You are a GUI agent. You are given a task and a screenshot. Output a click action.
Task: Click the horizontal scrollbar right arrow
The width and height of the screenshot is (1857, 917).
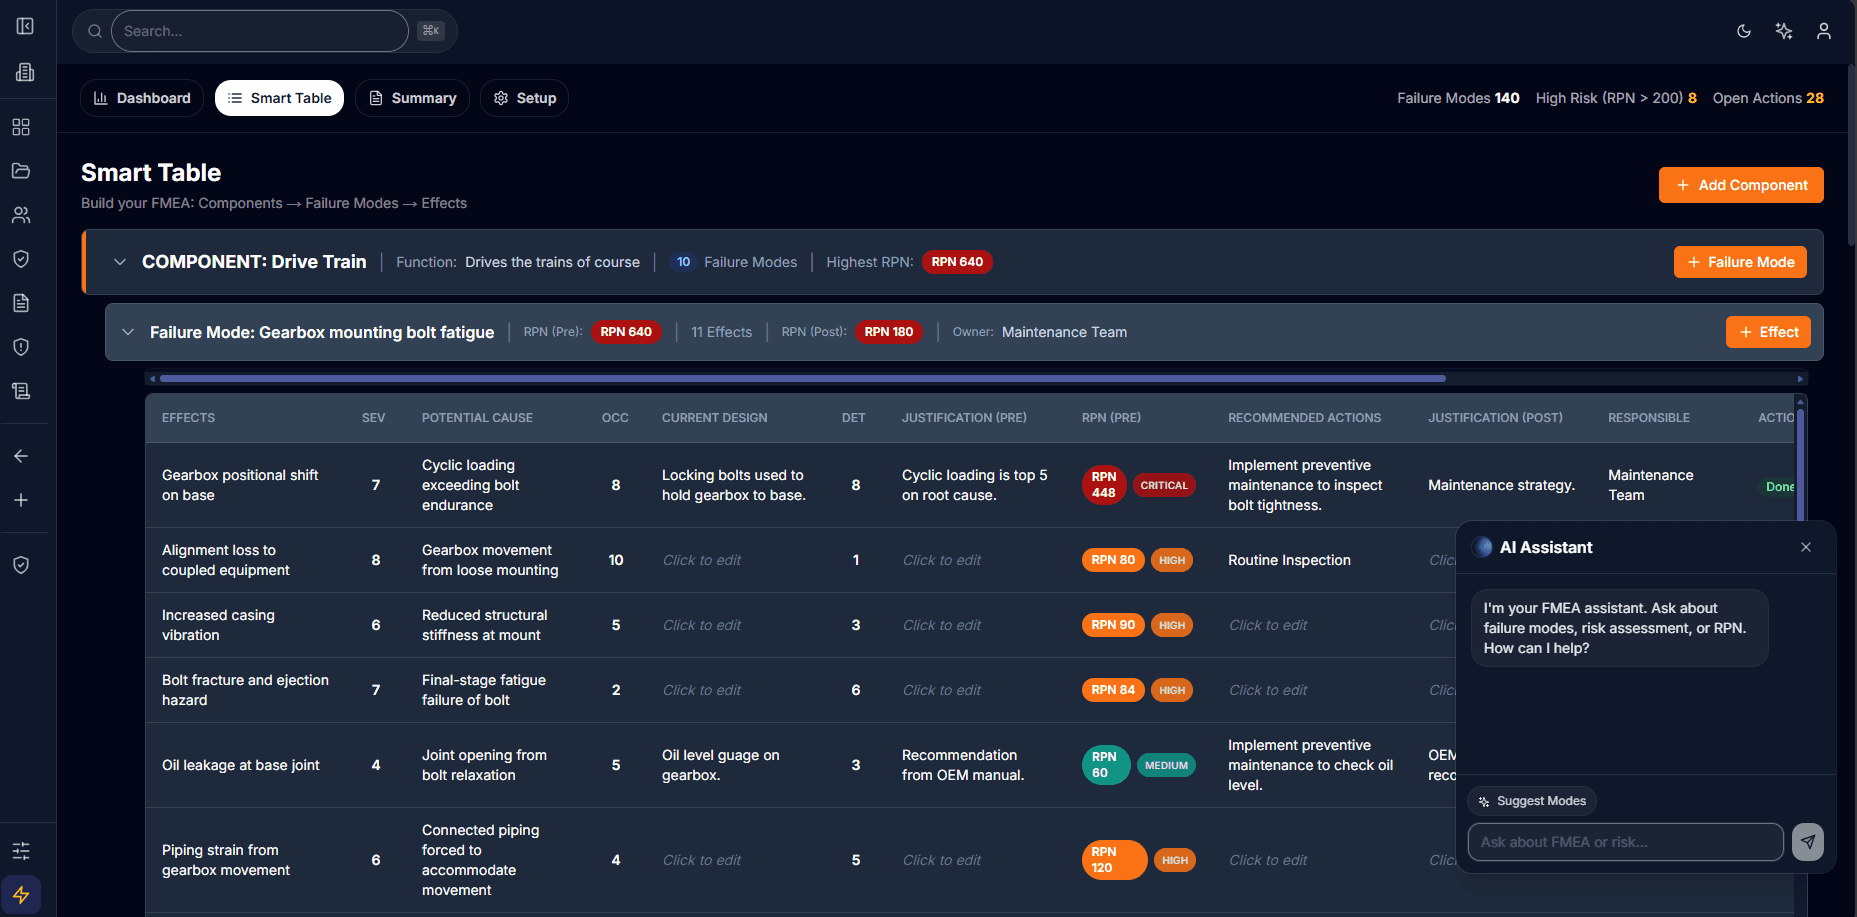[1800, 379]
